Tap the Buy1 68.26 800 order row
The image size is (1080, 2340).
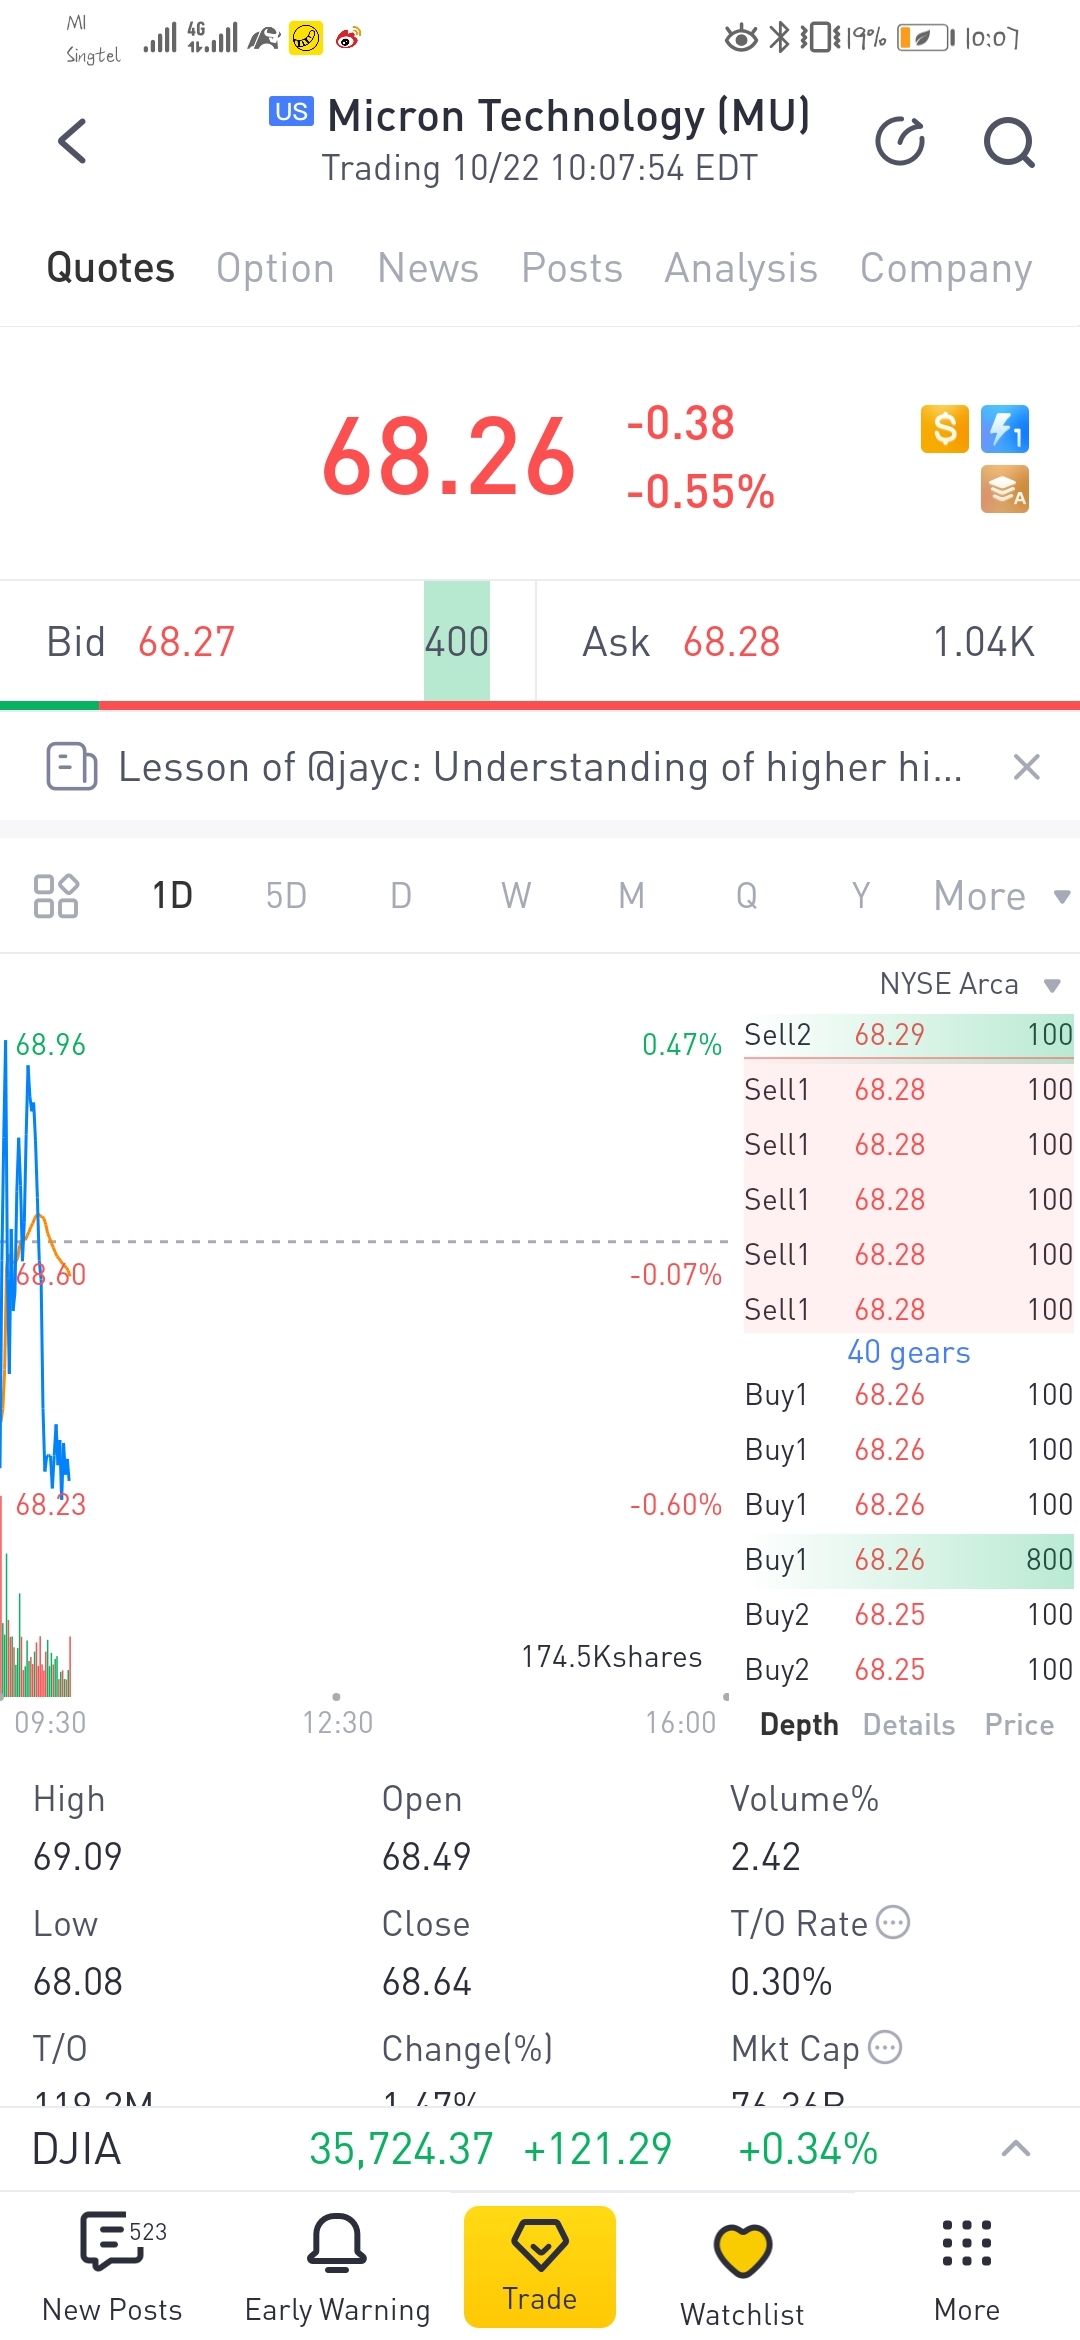pyautogui.click(x=909, y=1560)
